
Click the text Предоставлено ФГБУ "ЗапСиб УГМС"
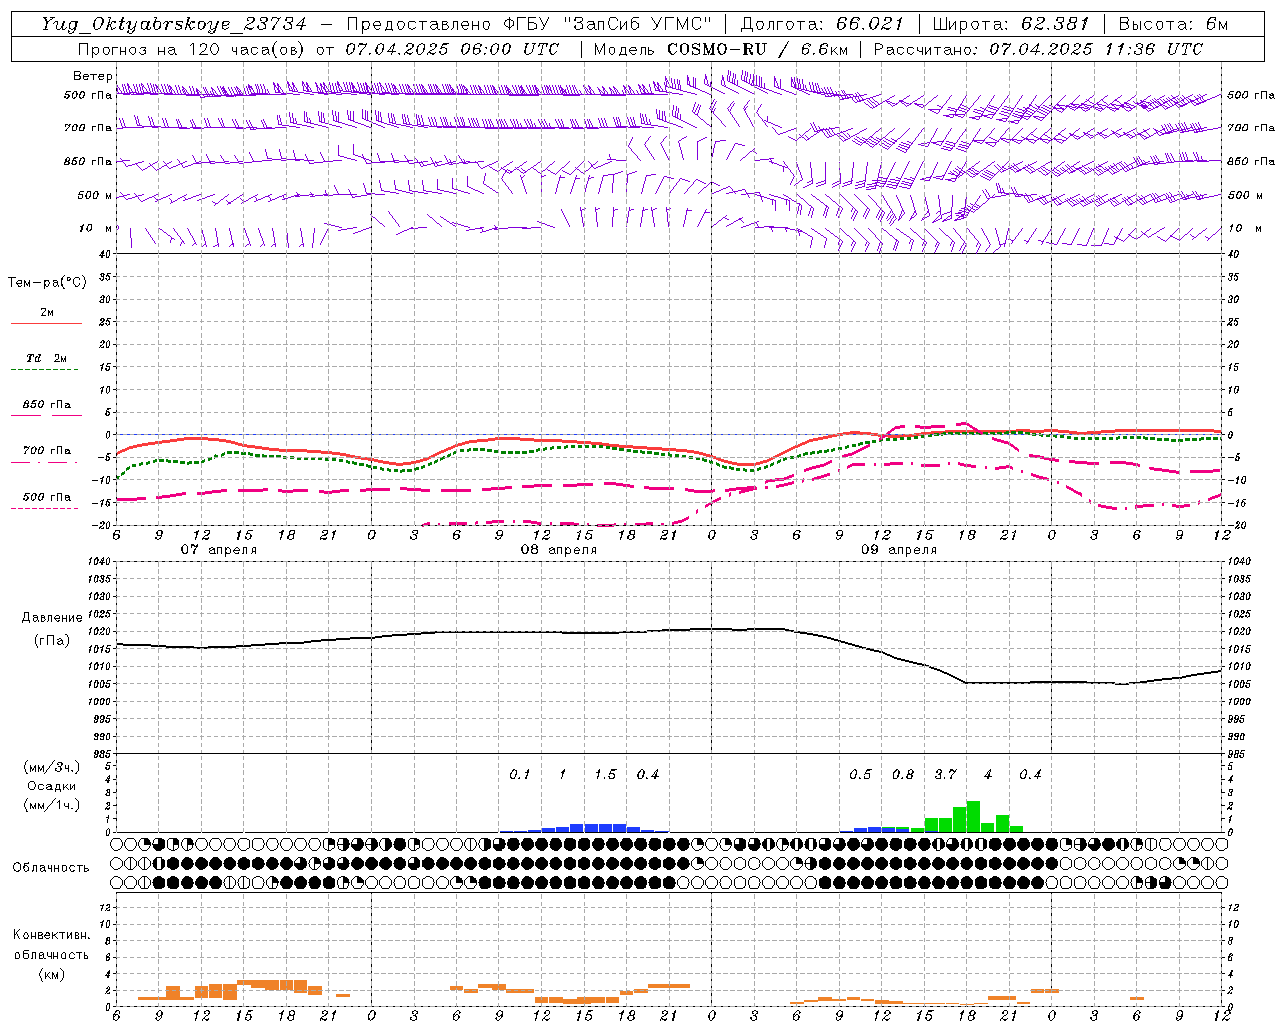point(529,24)
